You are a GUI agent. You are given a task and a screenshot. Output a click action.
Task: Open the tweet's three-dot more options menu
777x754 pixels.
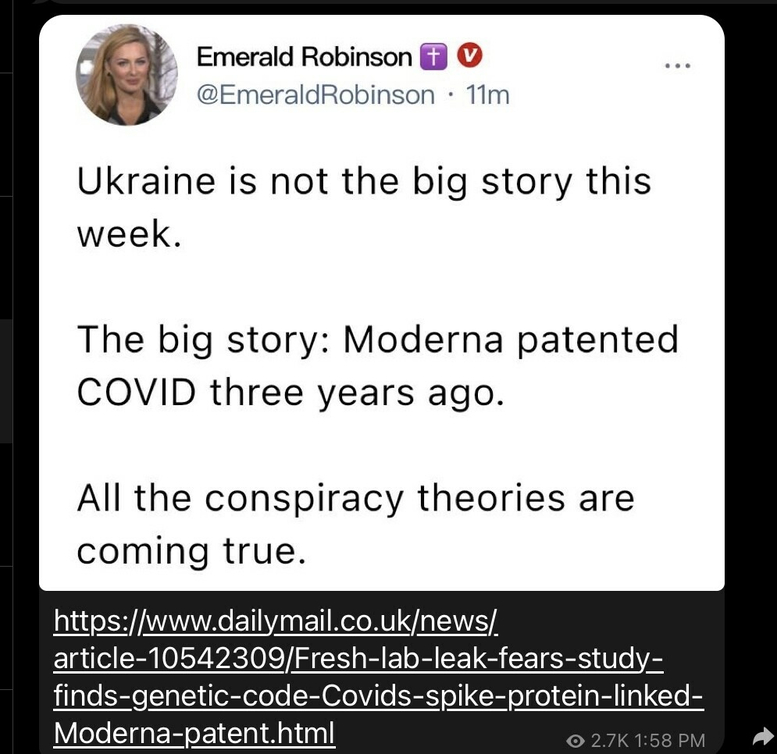coord(677,65)
